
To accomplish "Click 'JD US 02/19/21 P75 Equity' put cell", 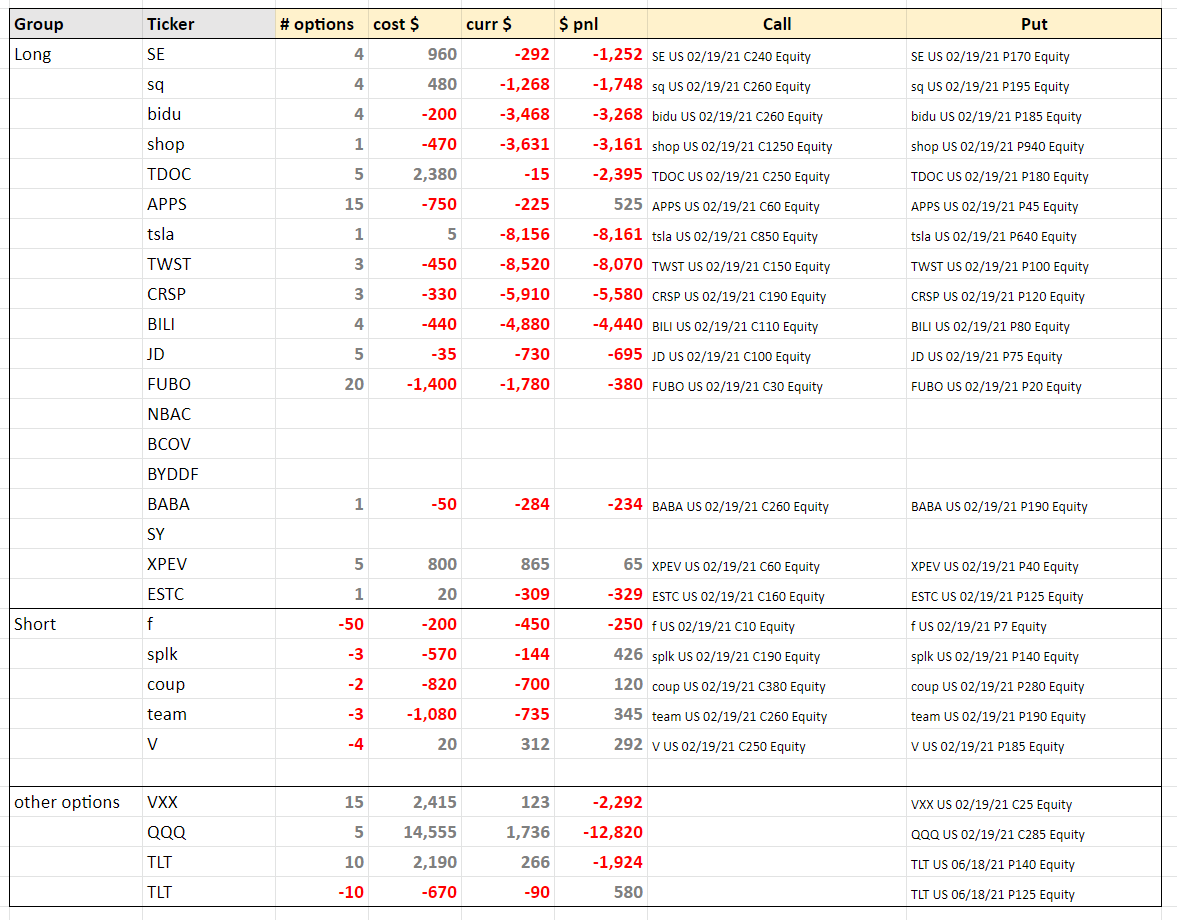I will coord(1034,354).
